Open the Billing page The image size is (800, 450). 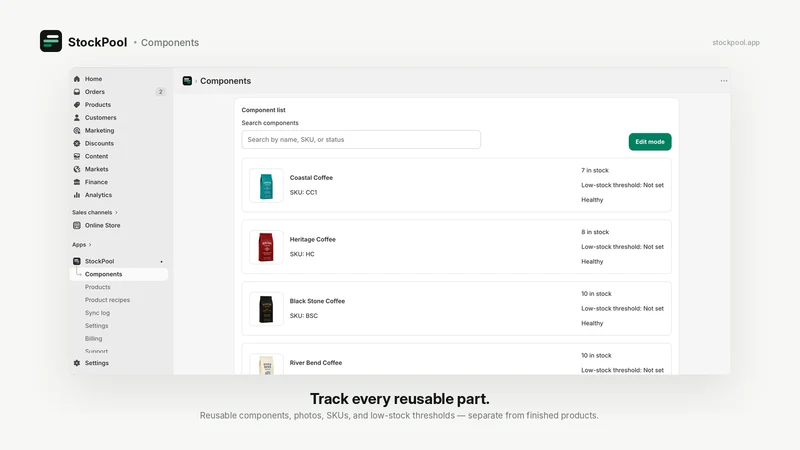tap(93, 338)
